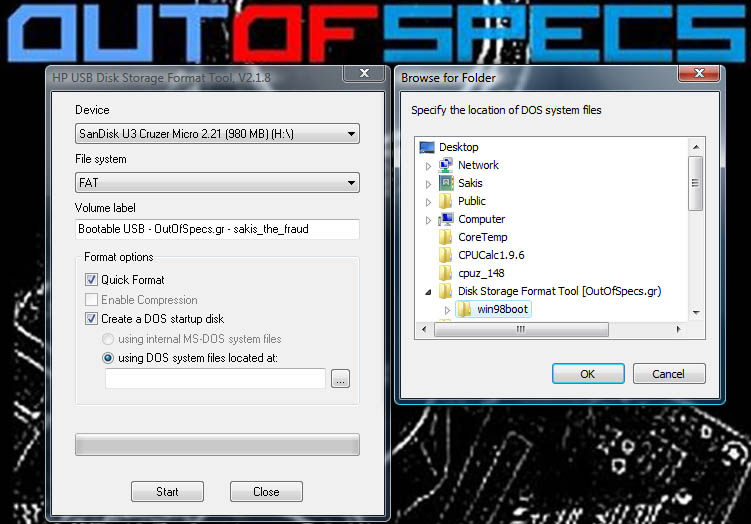Click Close button in the format tool
This screenshot has width=751, height=524.
point(266,491)
